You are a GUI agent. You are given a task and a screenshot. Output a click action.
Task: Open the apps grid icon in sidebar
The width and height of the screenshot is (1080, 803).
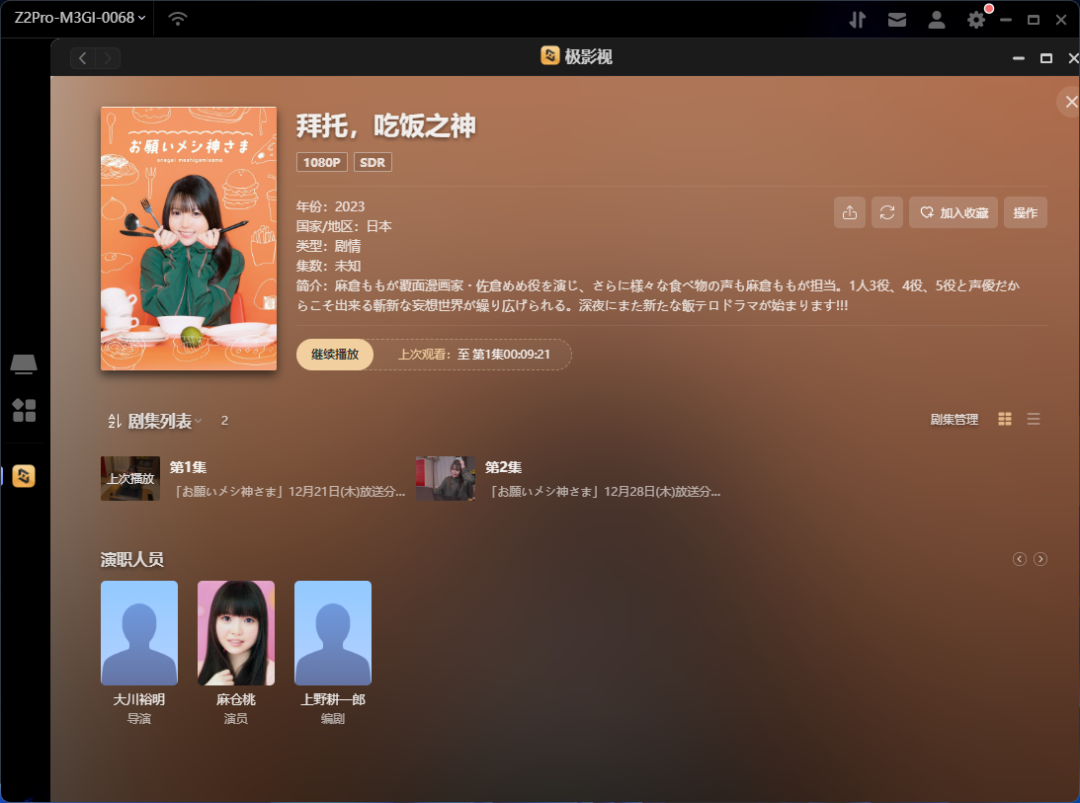coord(23,410)
